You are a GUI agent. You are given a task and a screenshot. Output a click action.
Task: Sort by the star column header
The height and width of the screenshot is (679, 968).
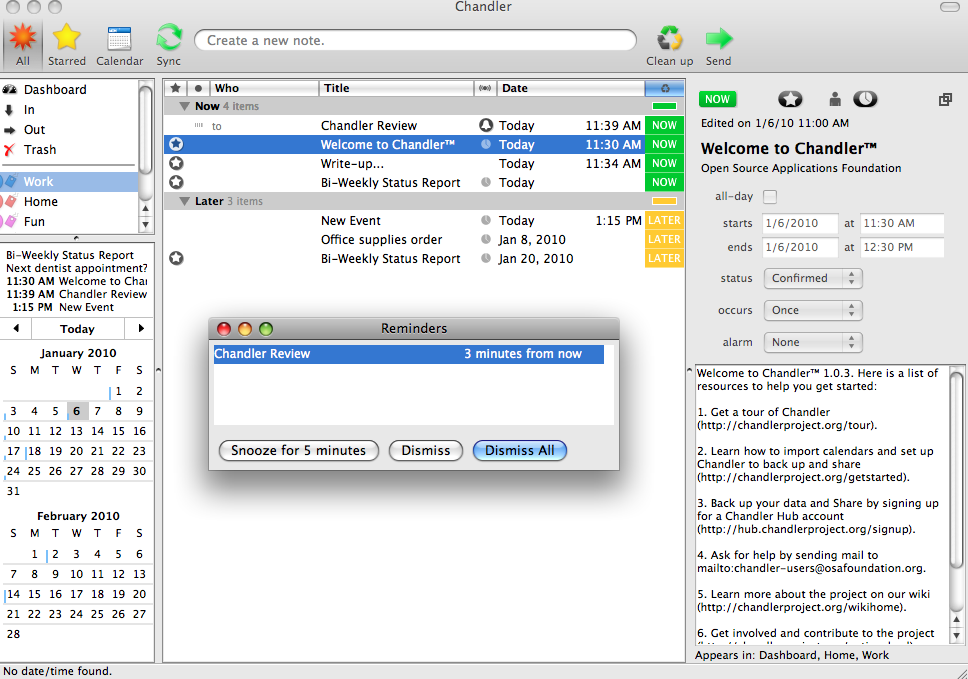pyautogui.click(x=176, y=88)
